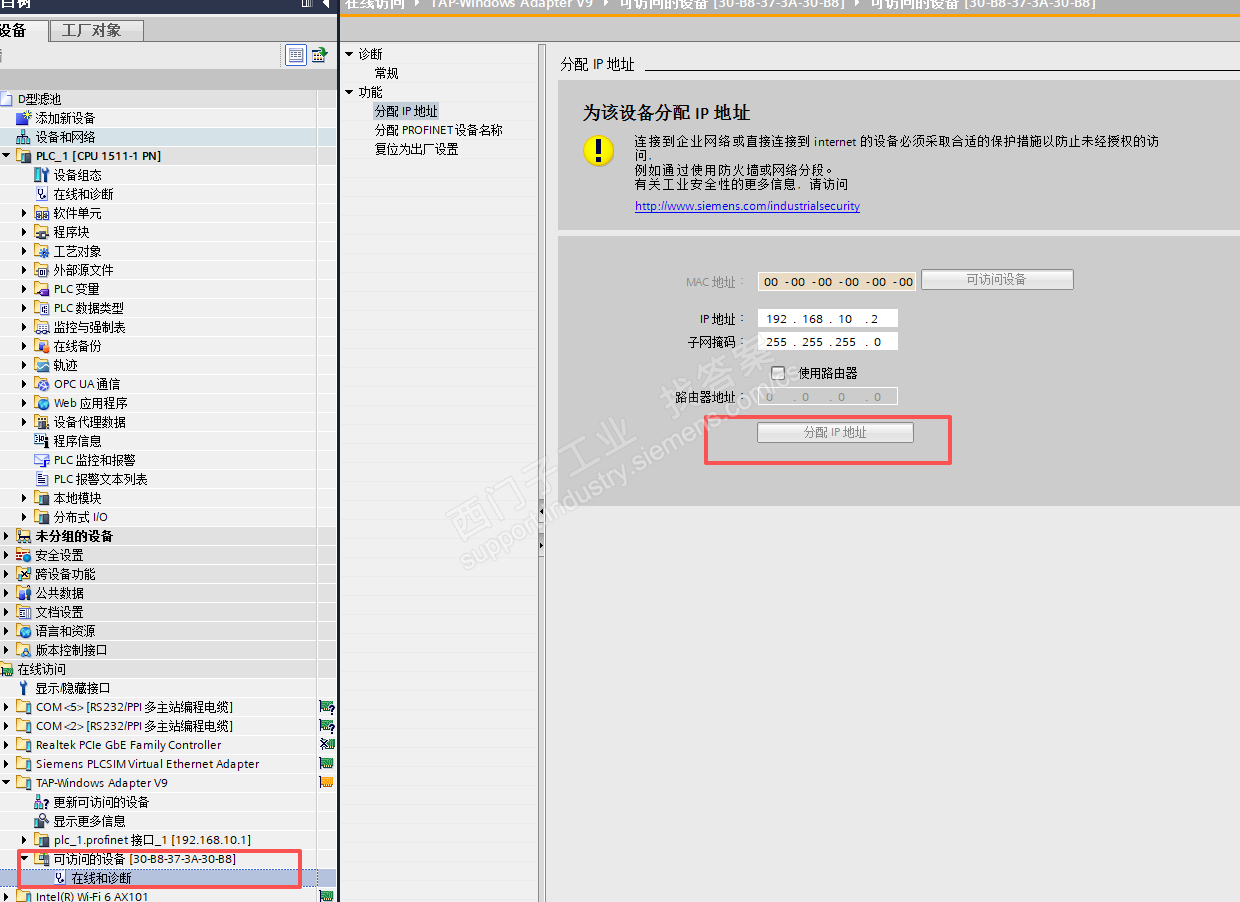Click 更新可访问的设备 refresh icon
This screenshot has height=902, width=1240.
coord(42,802)
